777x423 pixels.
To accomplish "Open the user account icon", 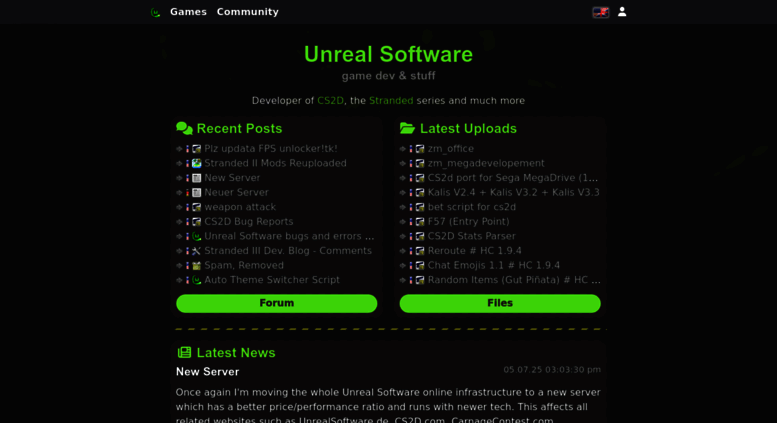I will point(622,12).
